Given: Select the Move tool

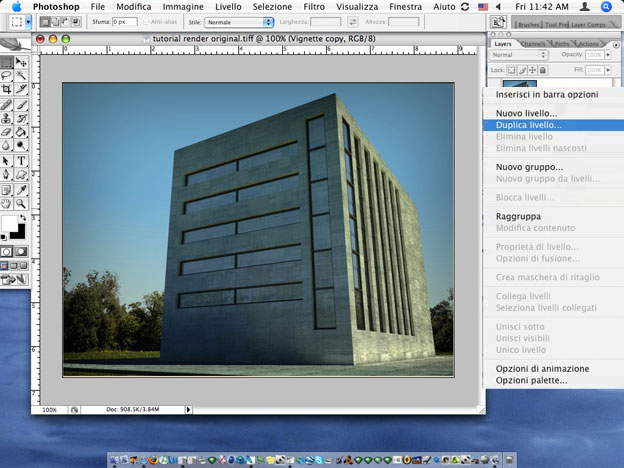Looking at the screenshot, I should pyautogui.click(x=22, y=62).
